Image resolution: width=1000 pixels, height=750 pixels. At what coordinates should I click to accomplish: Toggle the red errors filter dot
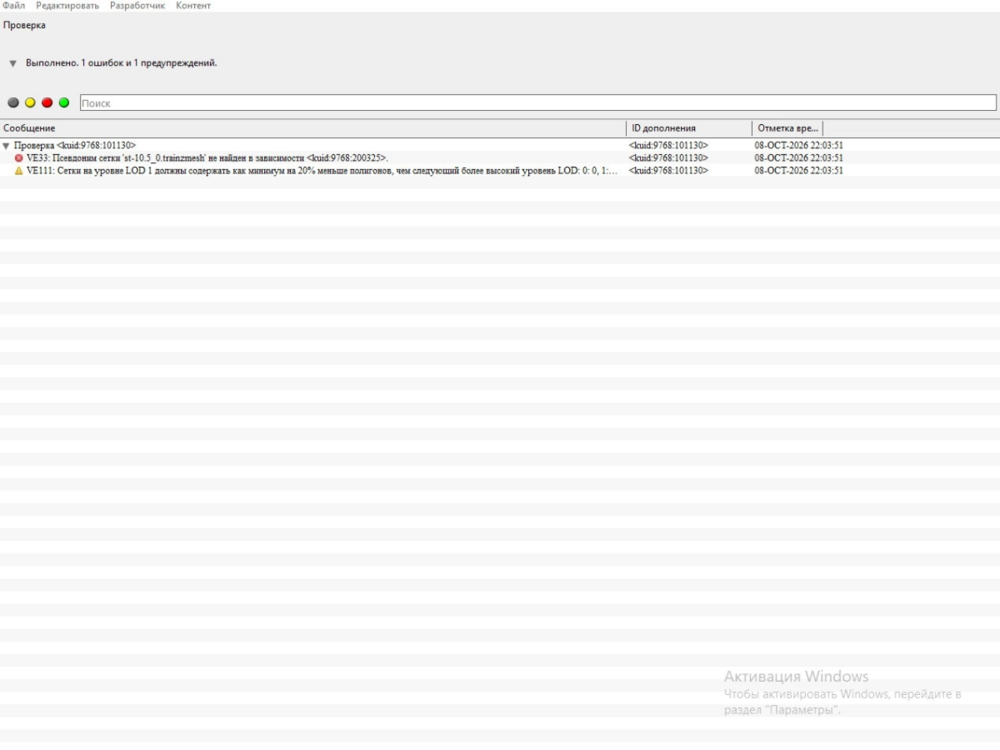coord(47,103)
